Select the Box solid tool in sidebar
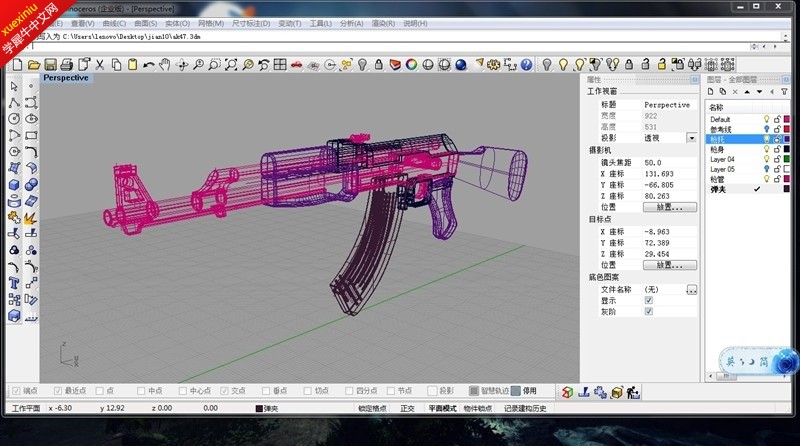 click(x=14, y=184)
